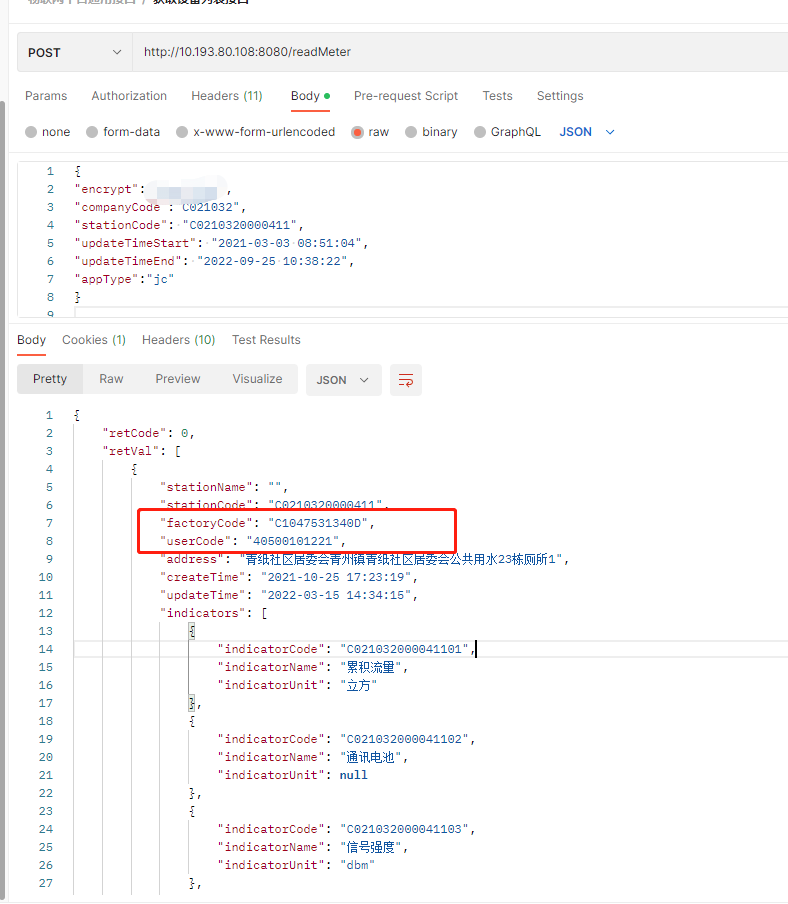Open the Authorization tab
788x904 pixels.
coord(129,96)
